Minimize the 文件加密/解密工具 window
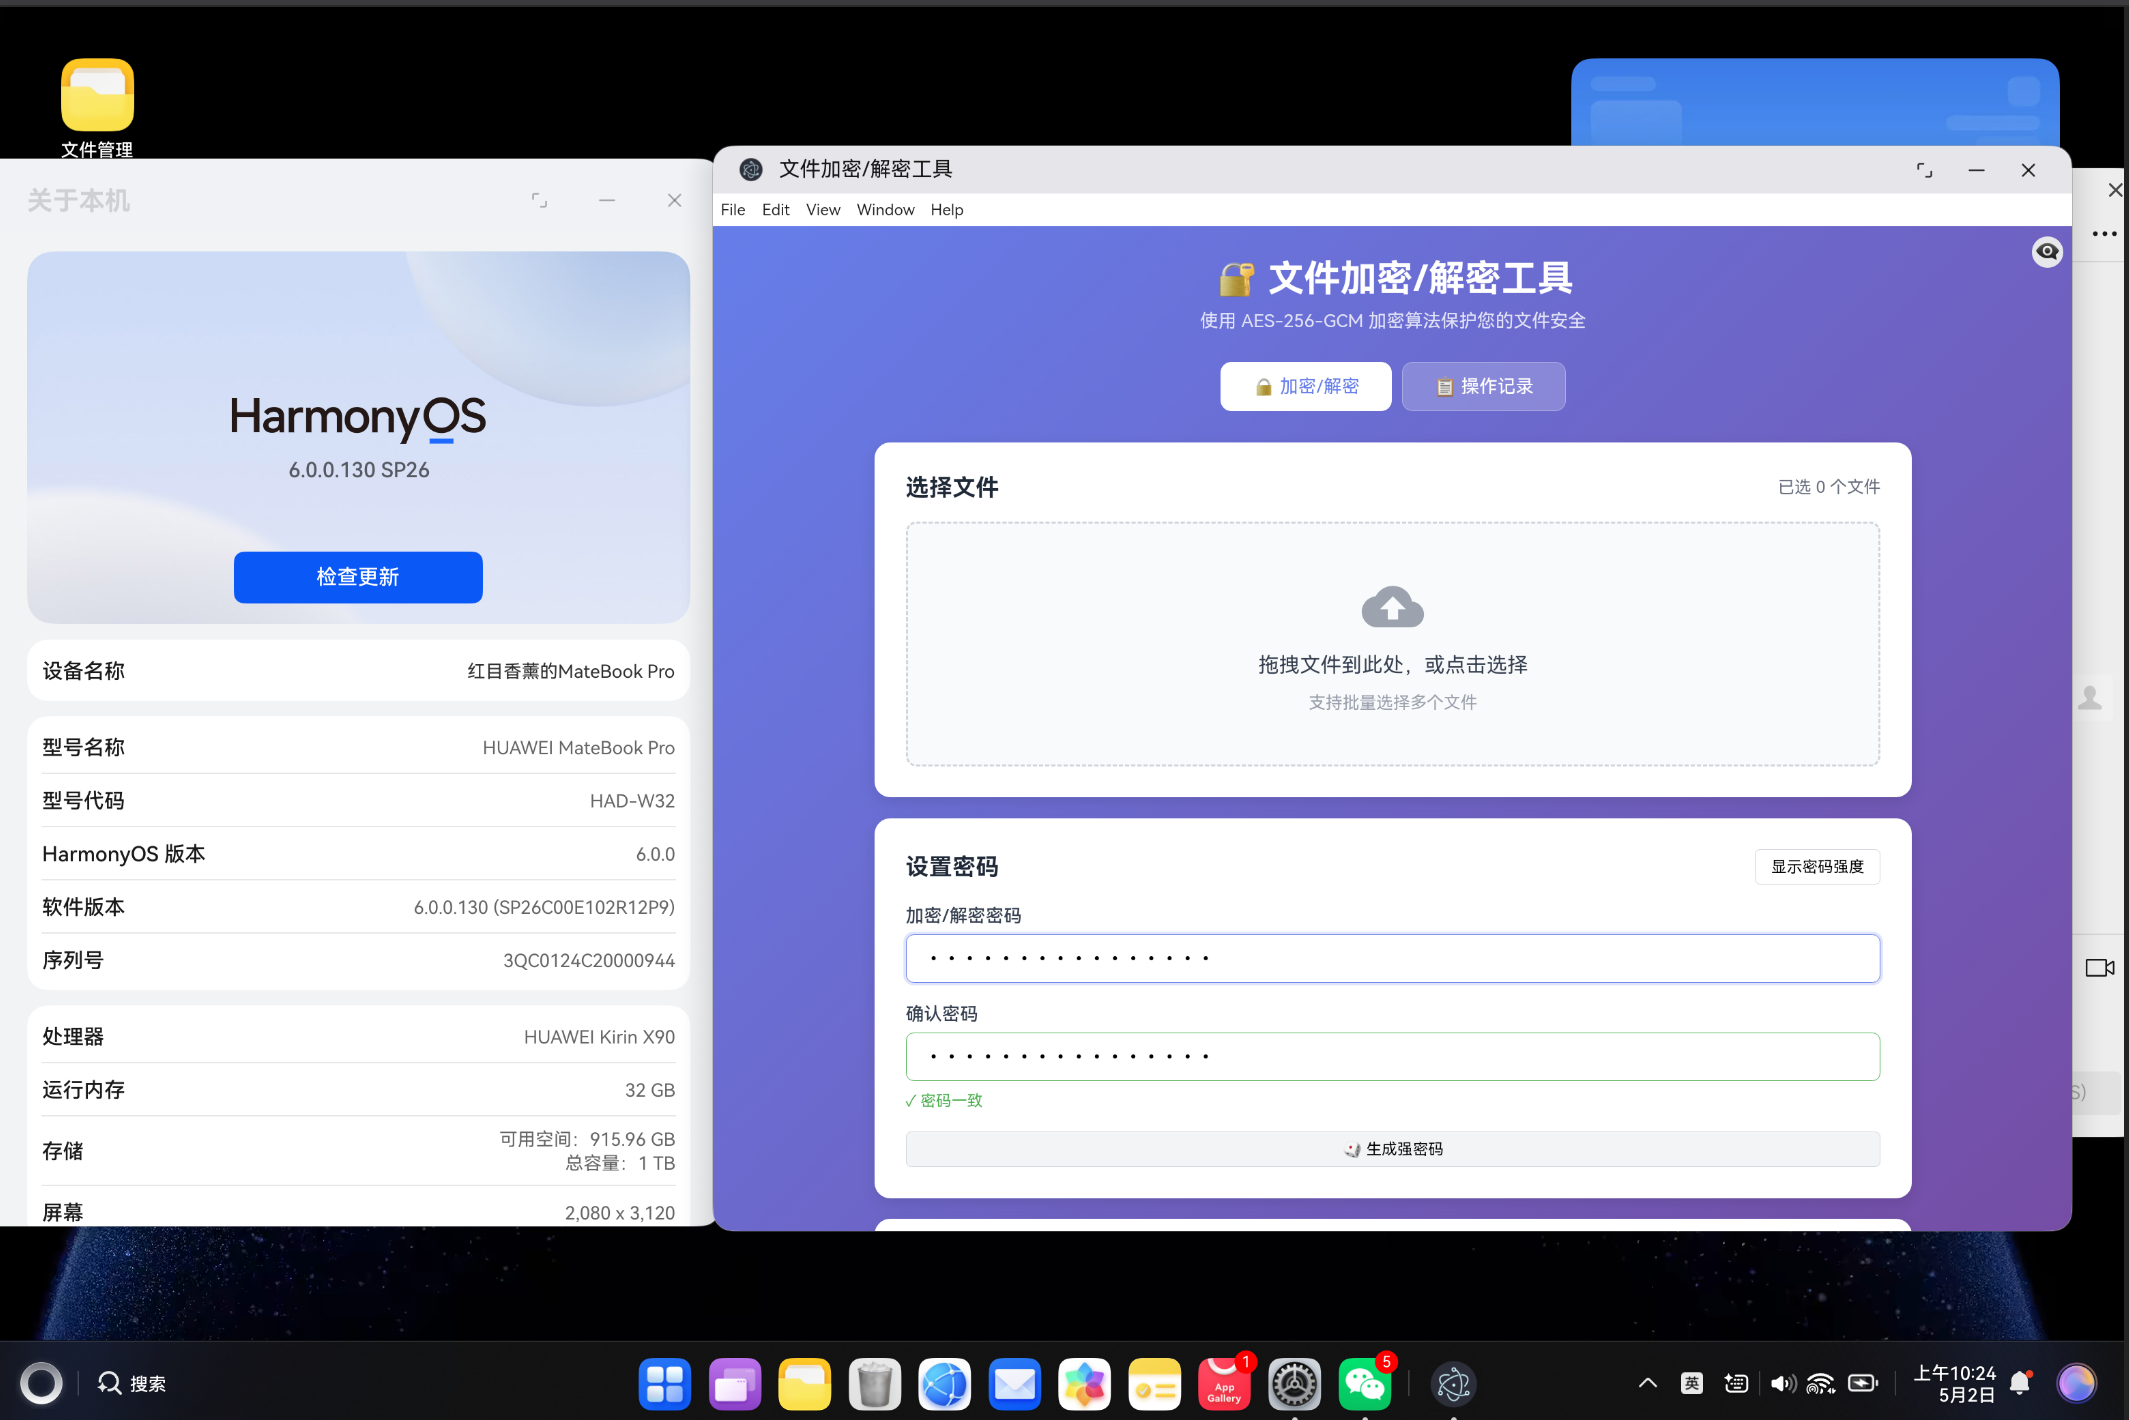2129x1420 pixels. coord(1976,170)
